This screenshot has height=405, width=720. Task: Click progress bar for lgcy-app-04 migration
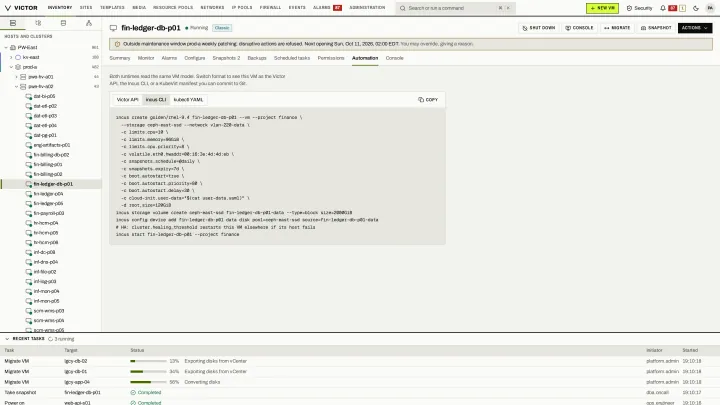(x=148, y=382)
